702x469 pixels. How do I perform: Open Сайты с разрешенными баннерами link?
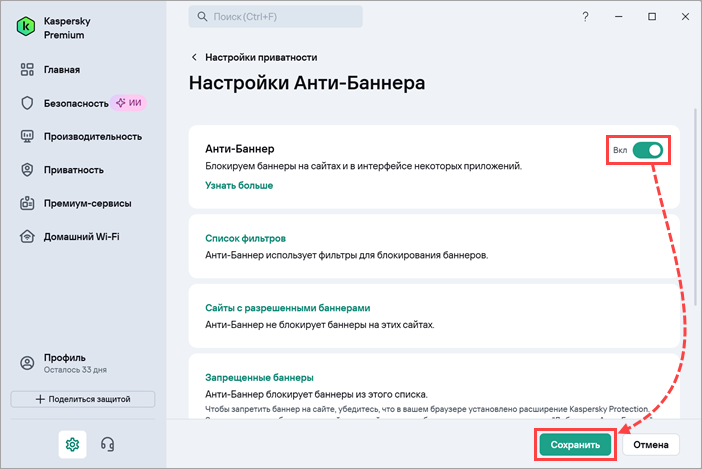tap(287, 308)
